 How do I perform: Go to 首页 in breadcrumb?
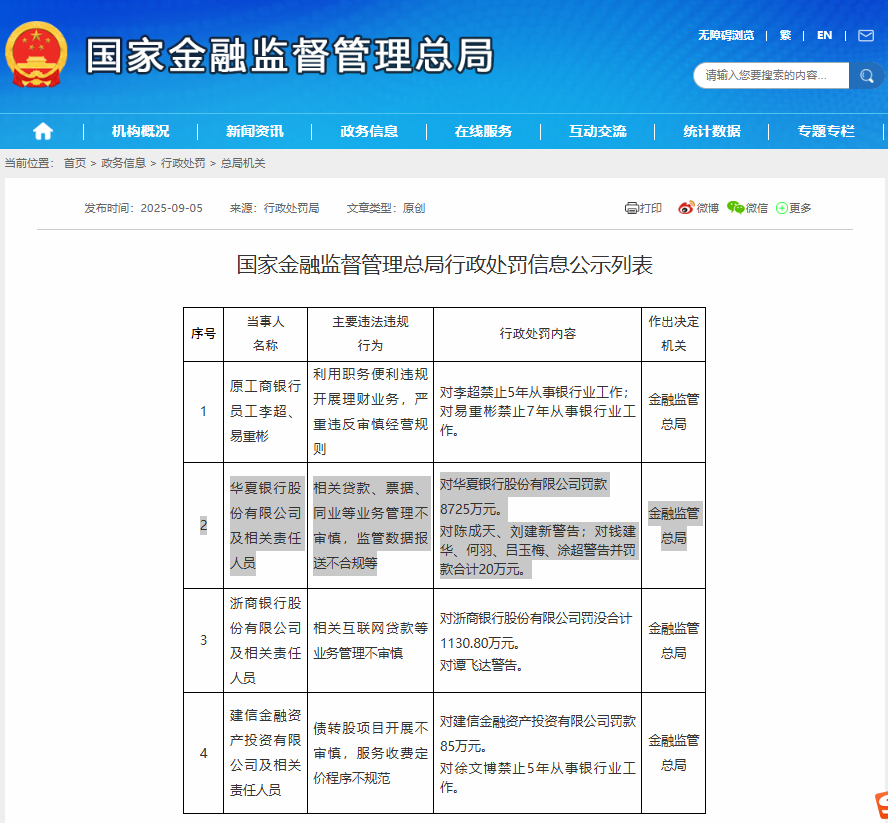[75, 163]
